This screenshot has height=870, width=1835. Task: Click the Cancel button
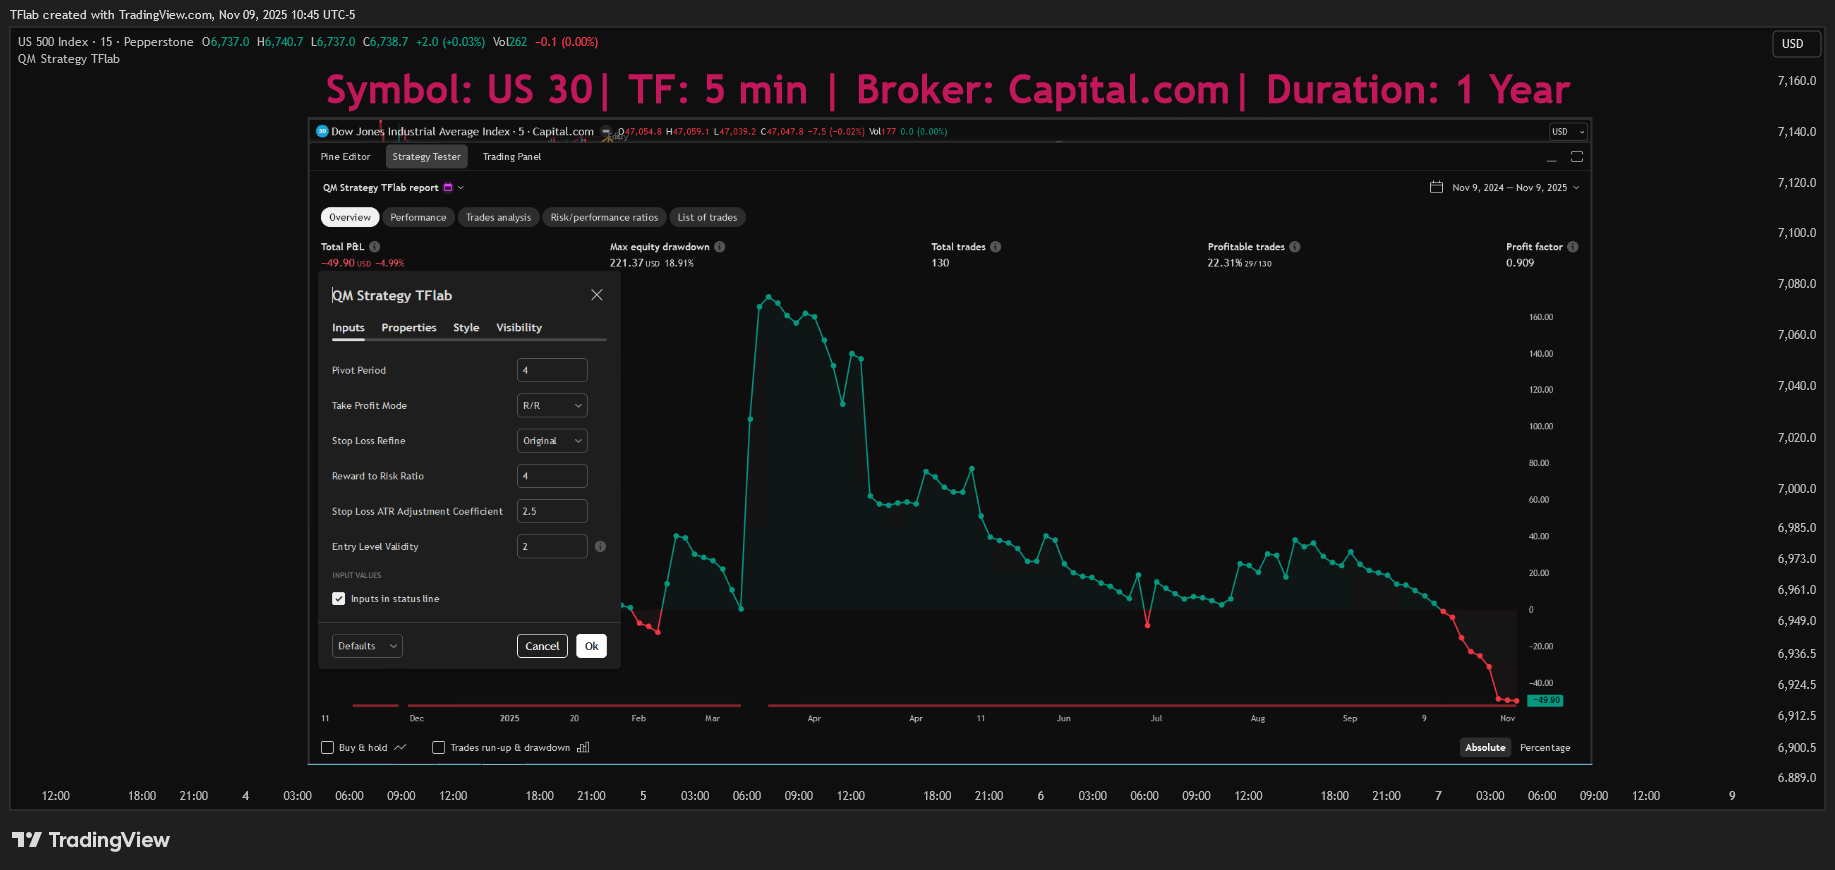click(x=542, y=646)
